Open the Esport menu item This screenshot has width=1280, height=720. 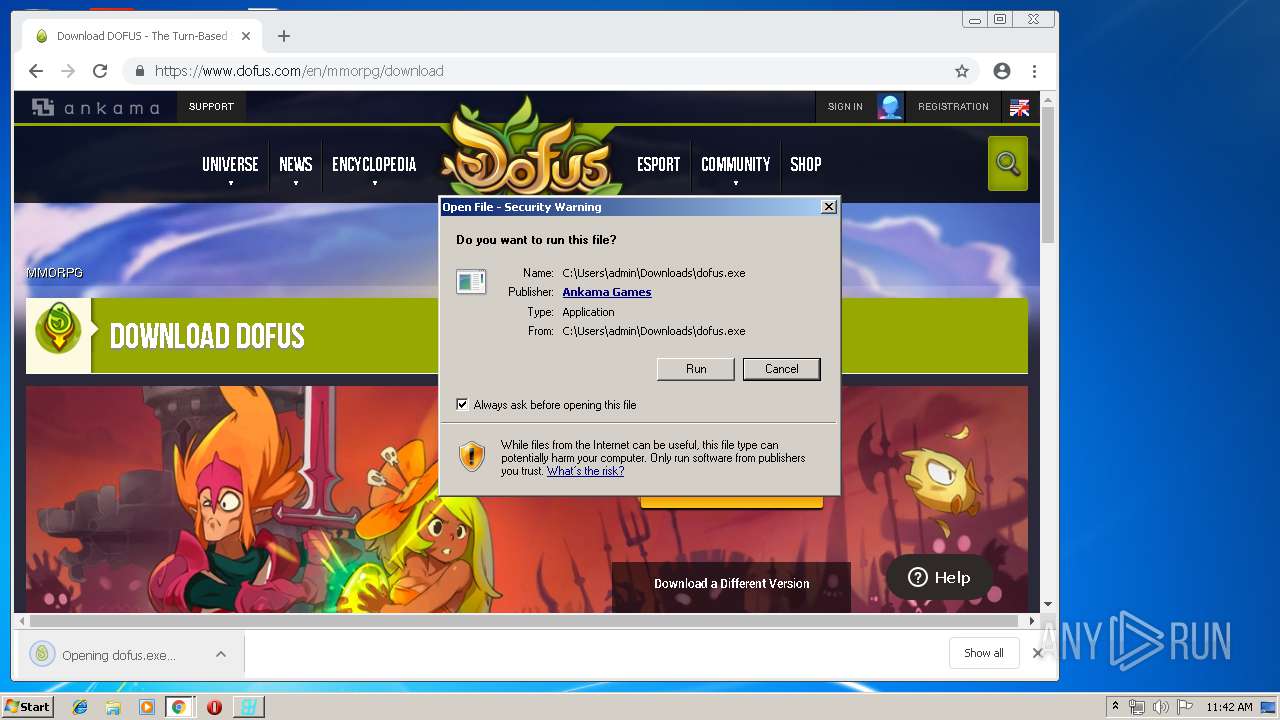tap(658, 165)
